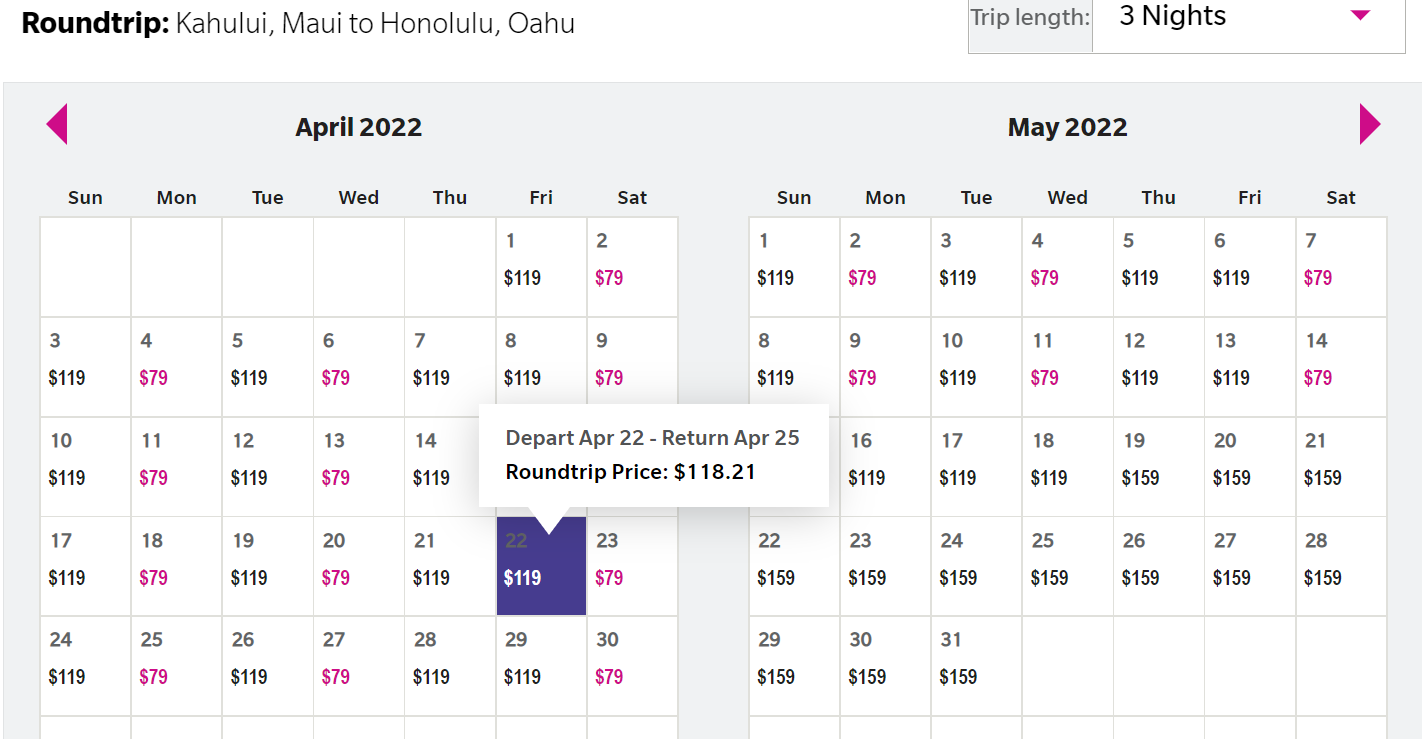Select April 22 highlighted date cell
Image resolution: width=1422 pixels, height=739 pixels.
tap(541, 566)
